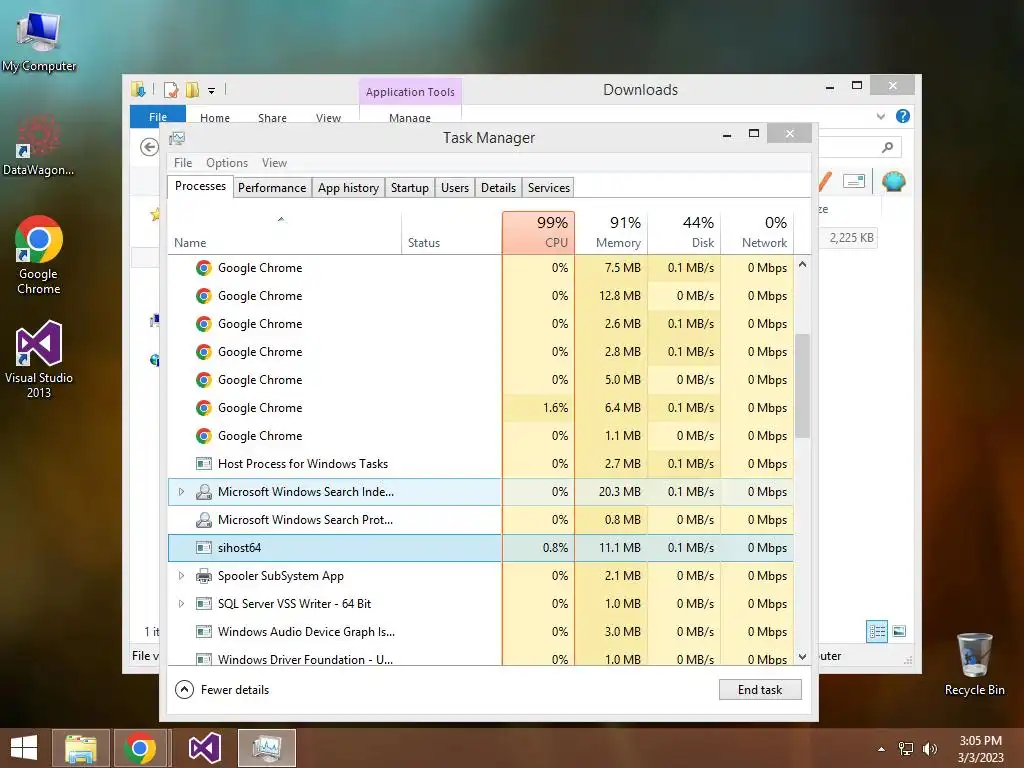
Task: Click the sihost64 process icon
Action: [x=204, y=548]
